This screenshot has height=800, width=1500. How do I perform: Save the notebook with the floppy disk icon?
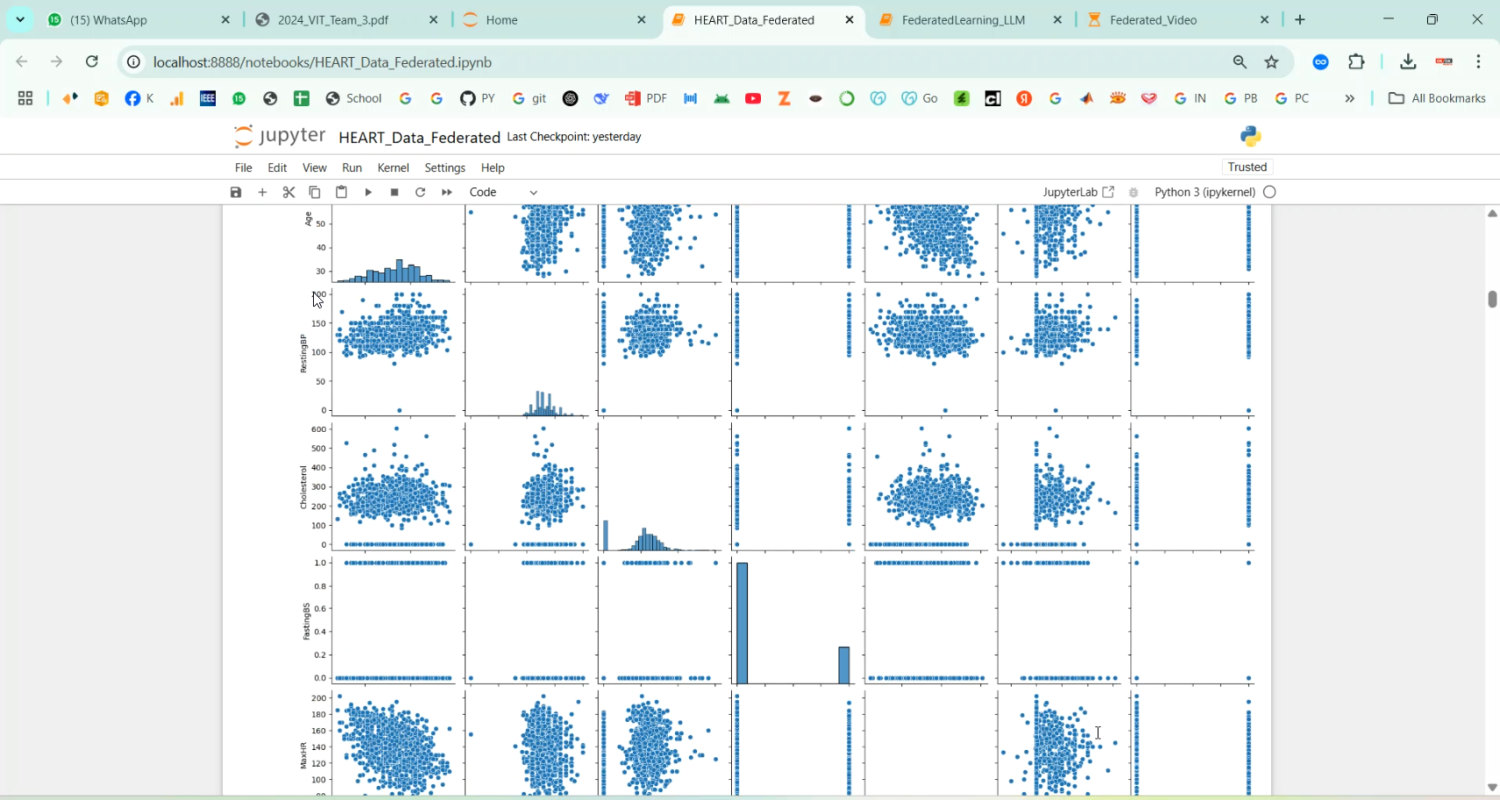click(x=236, y=192)
